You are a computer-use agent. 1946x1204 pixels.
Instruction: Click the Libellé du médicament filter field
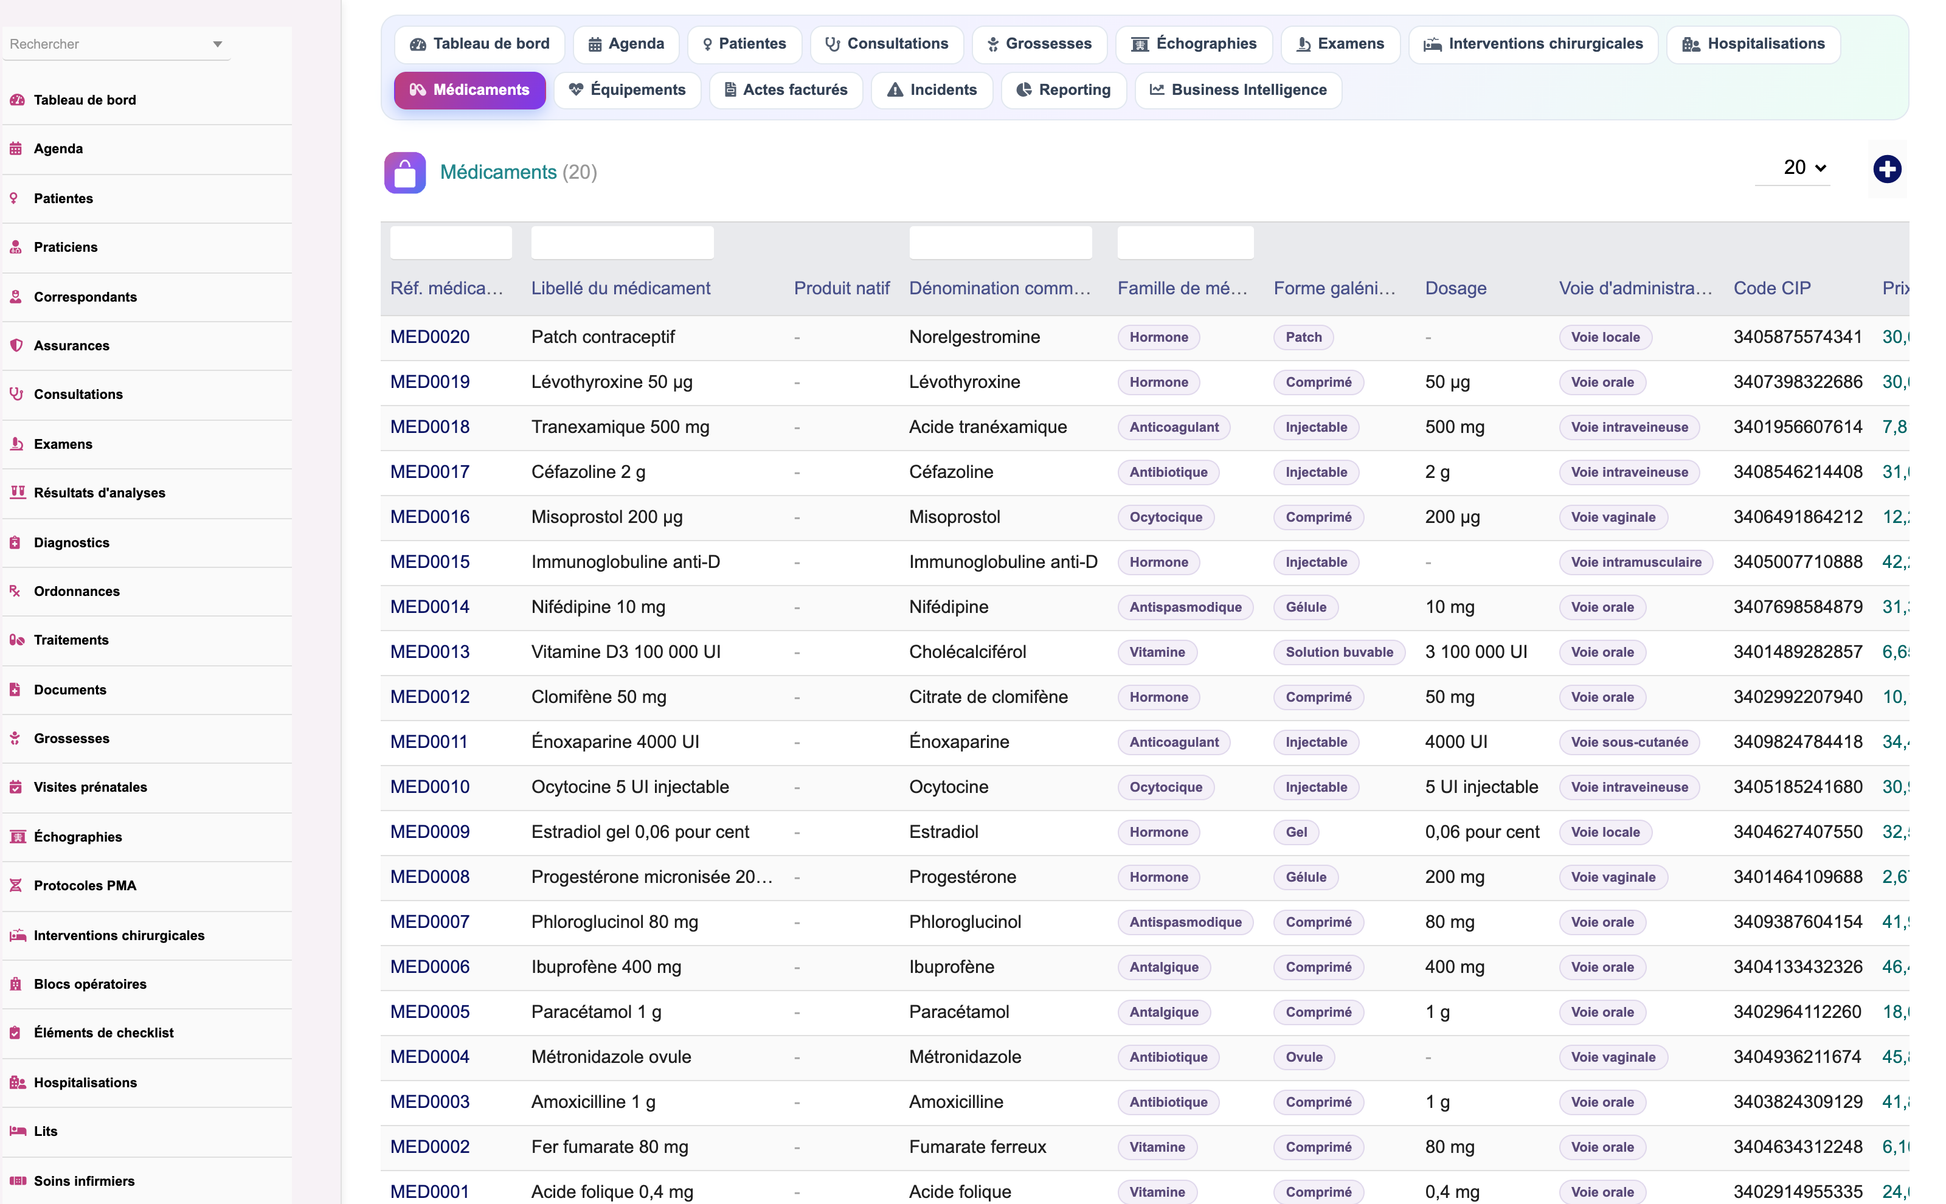[x=622, y=243]
